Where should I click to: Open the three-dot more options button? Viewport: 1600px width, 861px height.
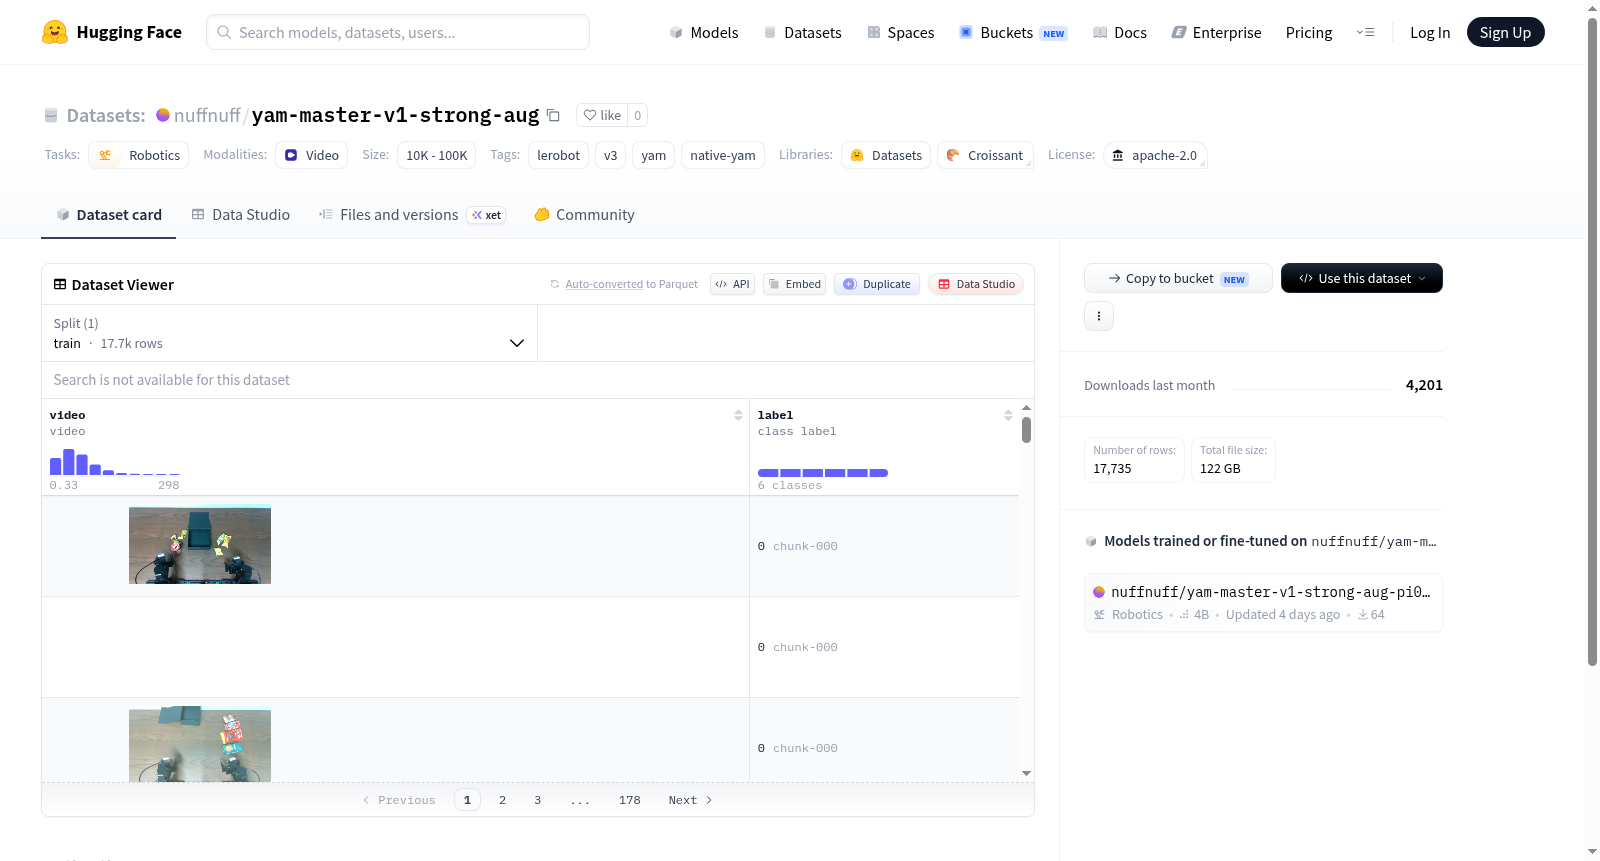click(x=1099, y=316)
